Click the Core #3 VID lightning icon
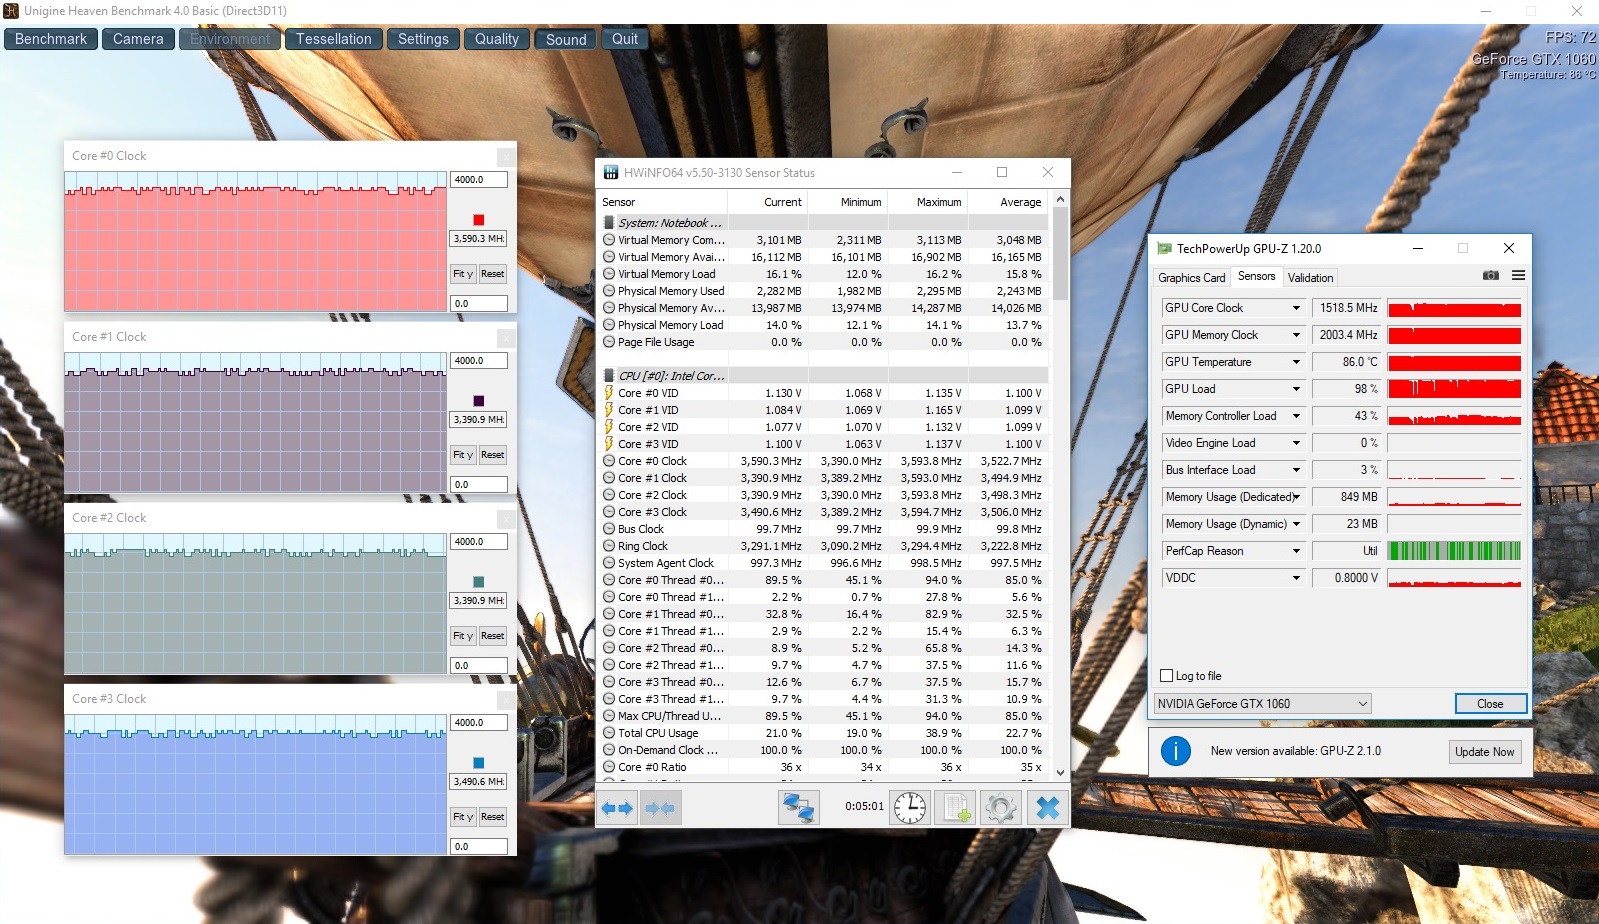This screenshot has height=924, width=1599. coord(609,444)
